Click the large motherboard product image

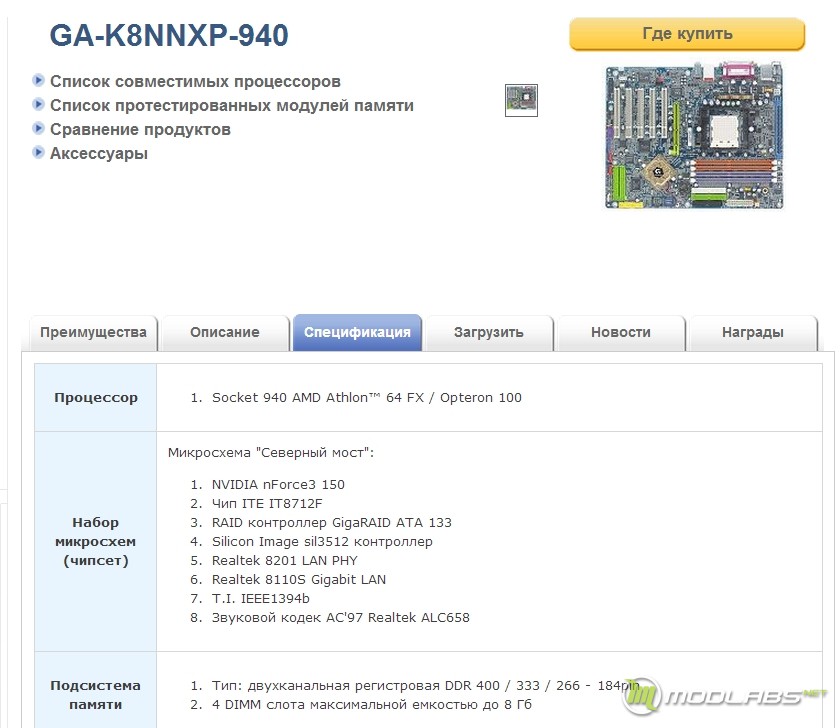[693, 135]
